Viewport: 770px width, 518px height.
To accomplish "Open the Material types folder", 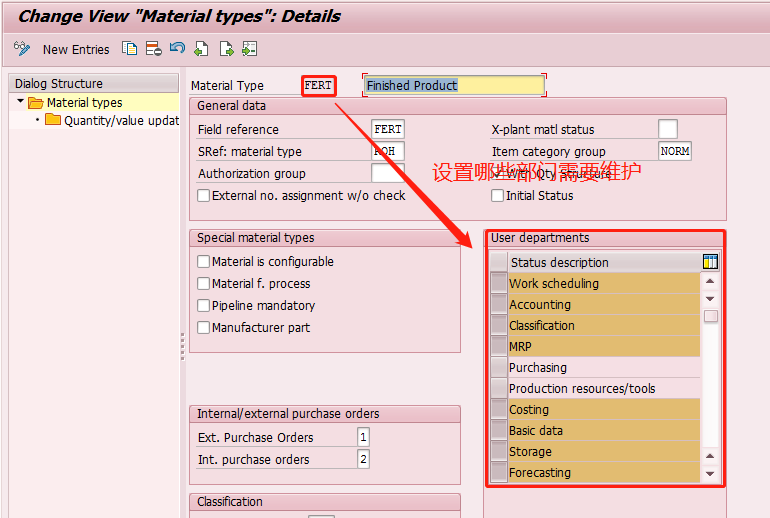I will (x=36, y=103).
